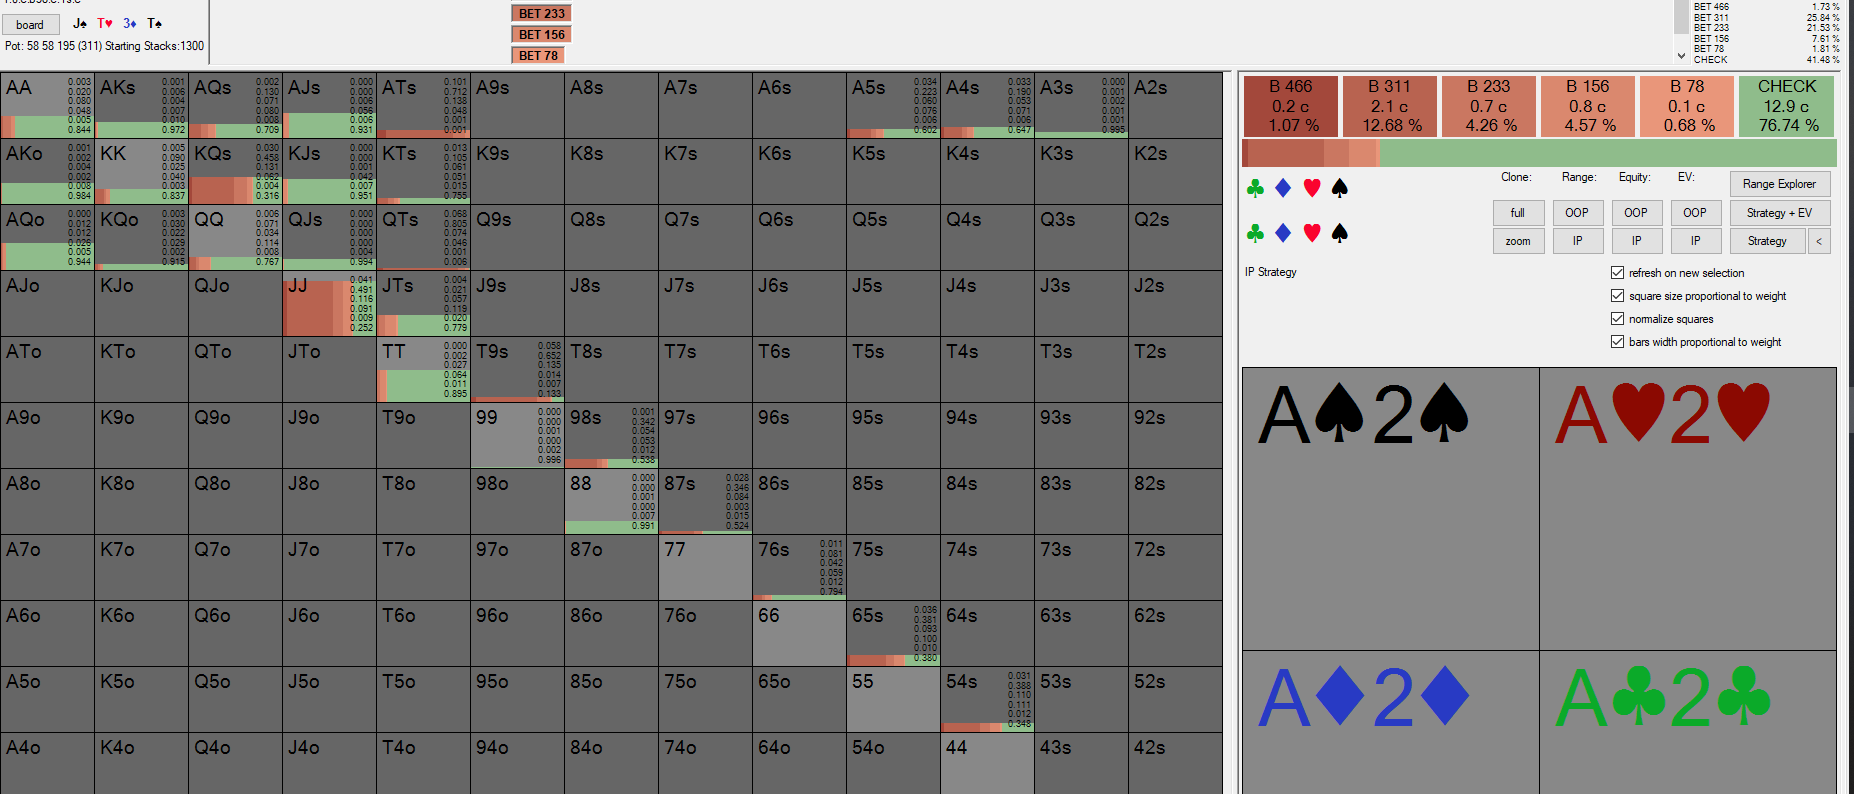This screenshot has width=1854, height=794.
Task: Click the red heart icon in the second suit row
Action: (1312, 233)
